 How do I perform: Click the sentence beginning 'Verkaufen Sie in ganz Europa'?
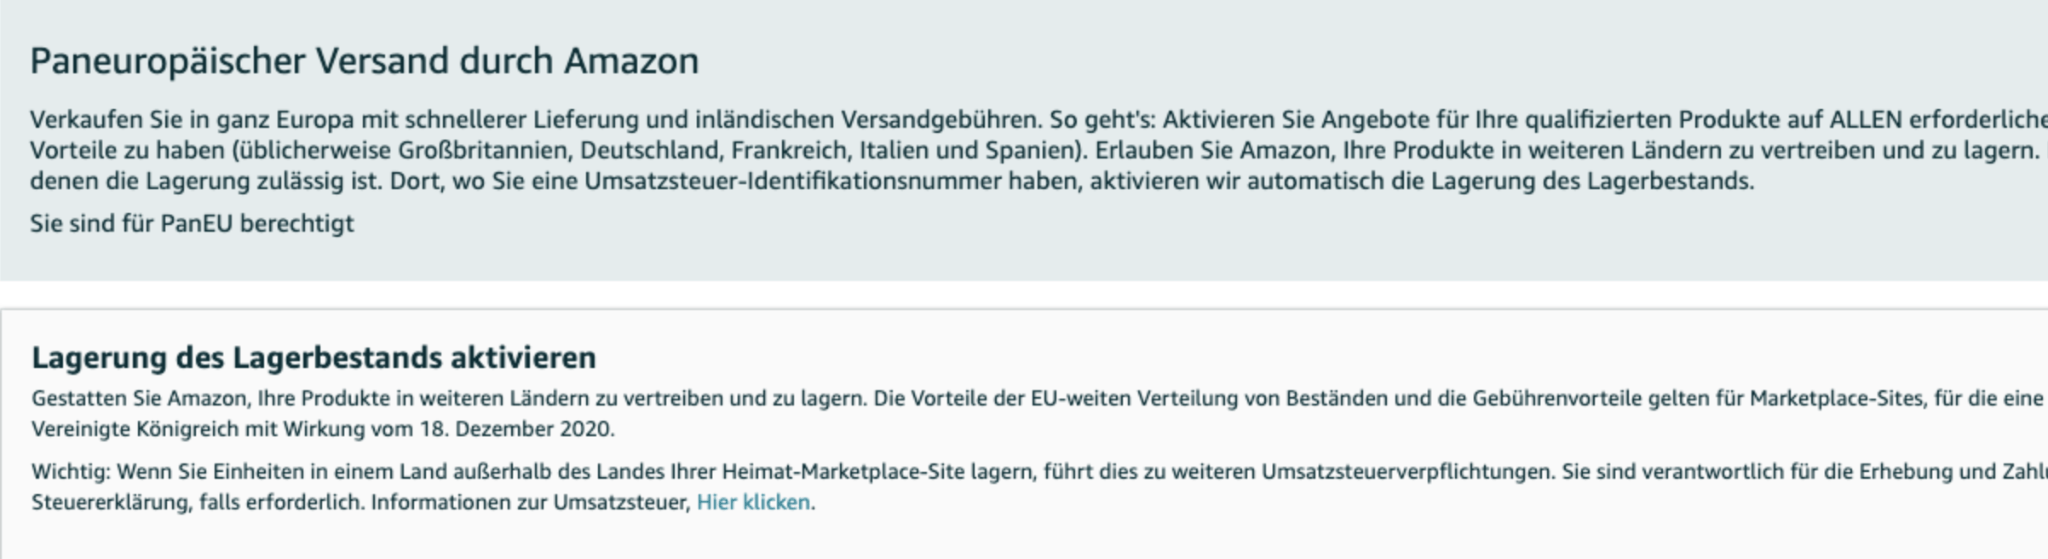(x=536, y=120)
